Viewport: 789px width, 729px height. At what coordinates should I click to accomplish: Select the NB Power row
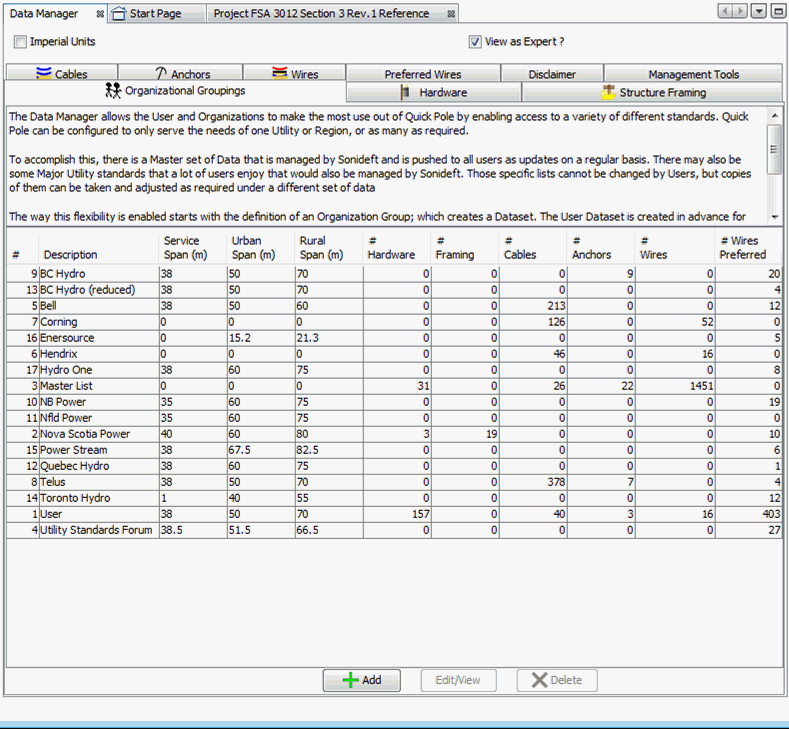tap(394, 402)
